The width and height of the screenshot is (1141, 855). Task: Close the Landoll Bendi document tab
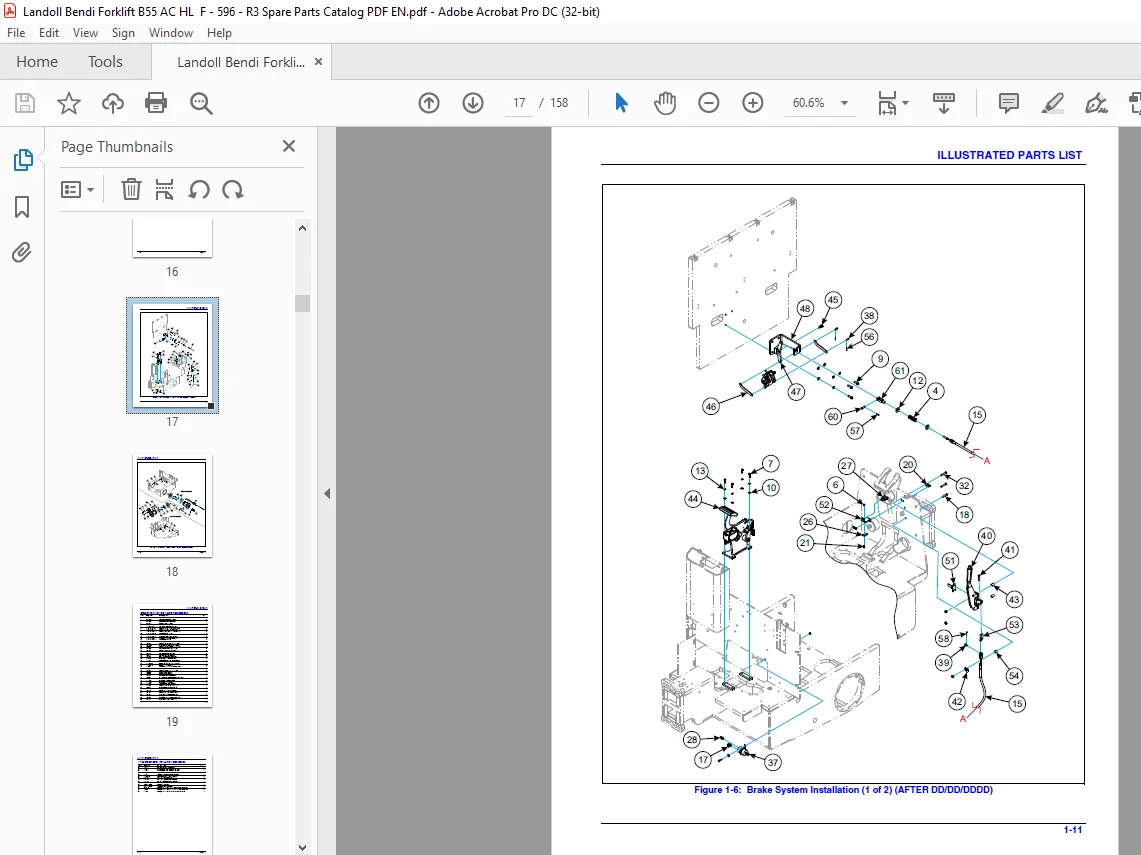pyautogui.click(x=318, y=62)
